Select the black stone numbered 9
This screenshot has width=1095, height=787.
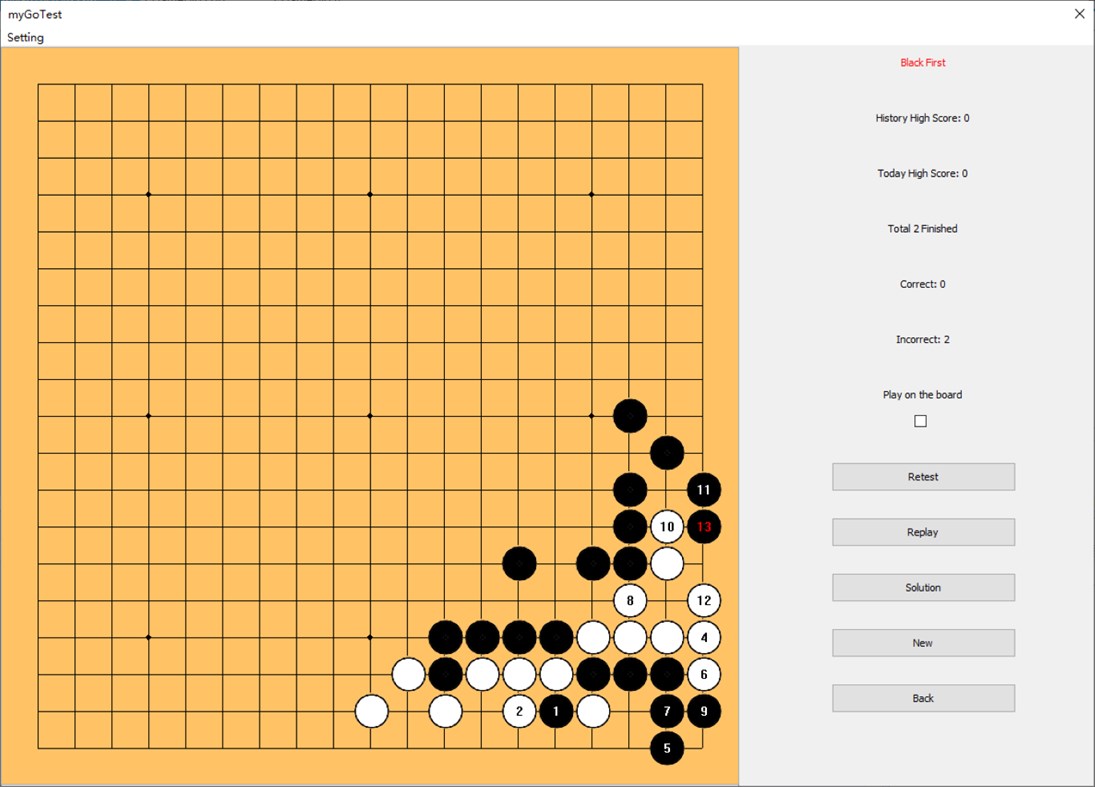coord(703,711)
